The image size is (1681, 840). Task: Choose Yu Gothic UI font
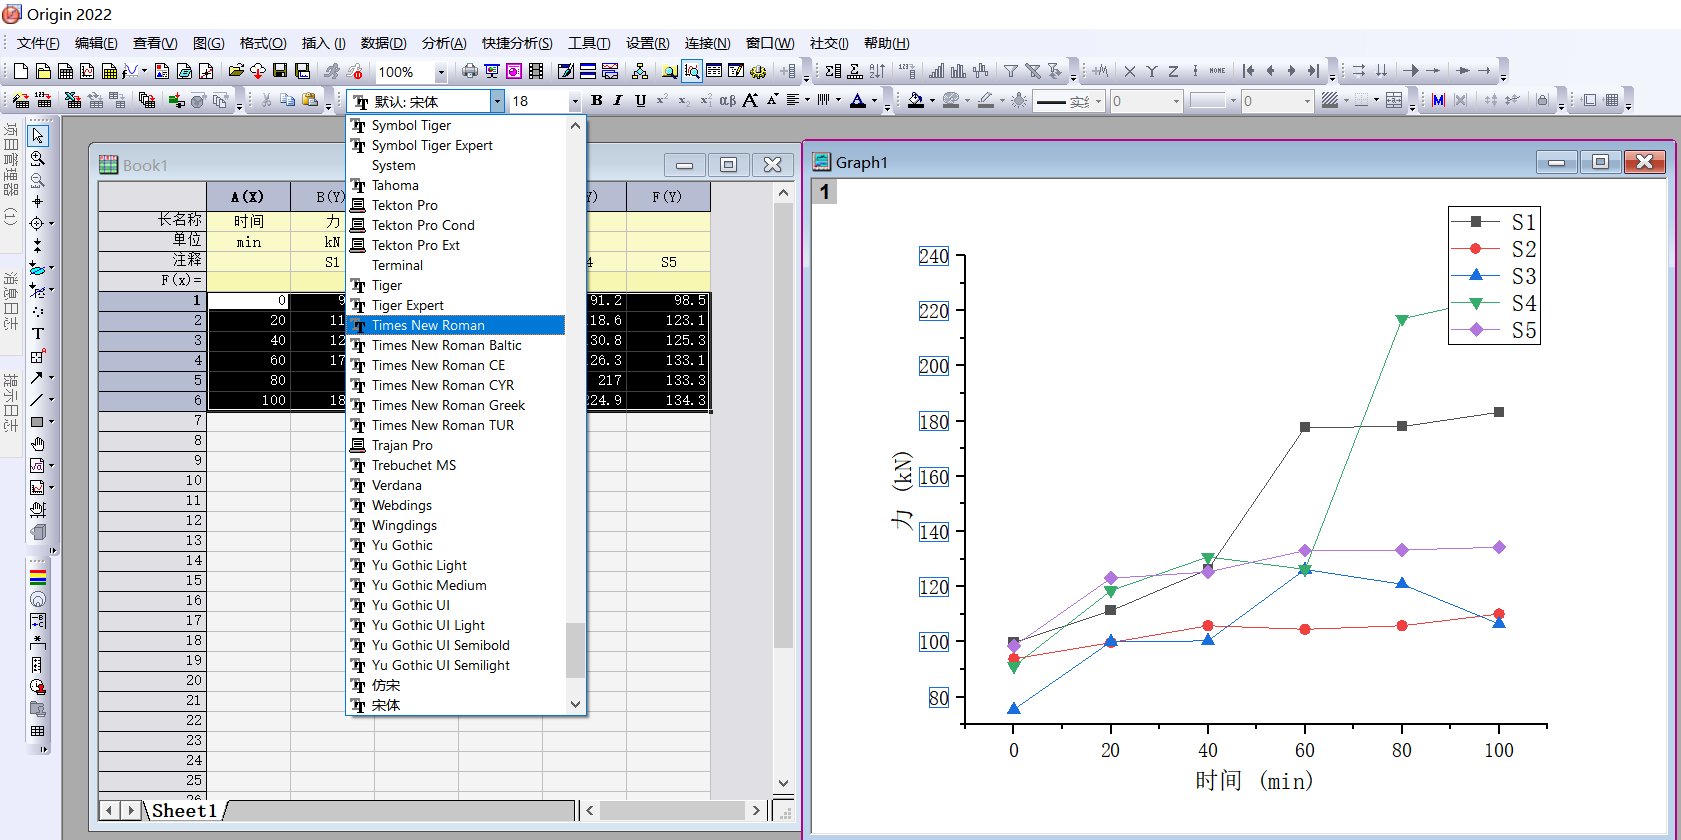pos(456,605)
